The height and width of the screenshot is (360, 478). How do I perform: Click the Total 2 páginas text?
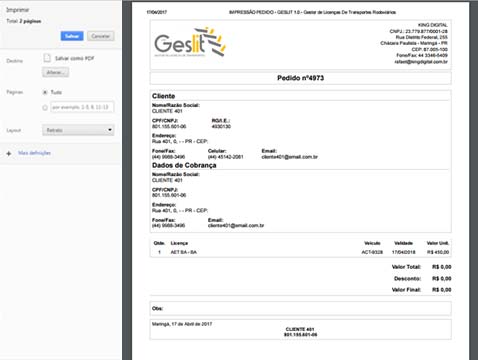point(24,21)
